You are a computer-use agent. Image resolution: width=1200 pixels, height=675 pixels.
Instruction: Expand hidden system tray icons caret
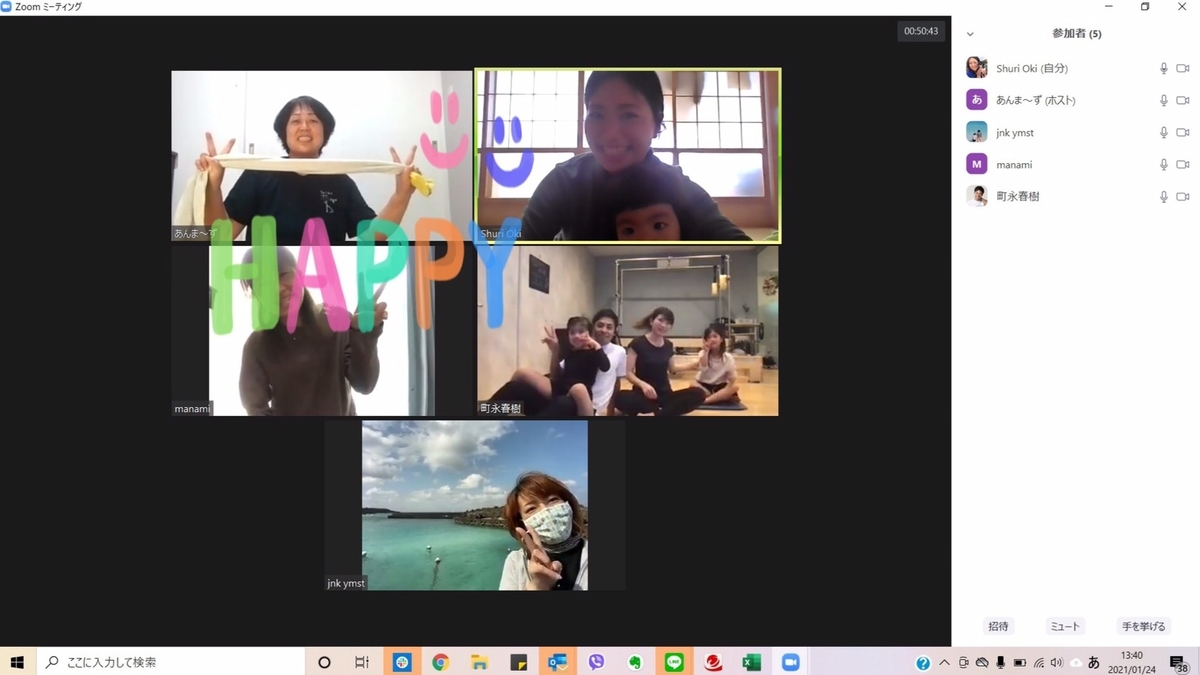pos(944,662)
